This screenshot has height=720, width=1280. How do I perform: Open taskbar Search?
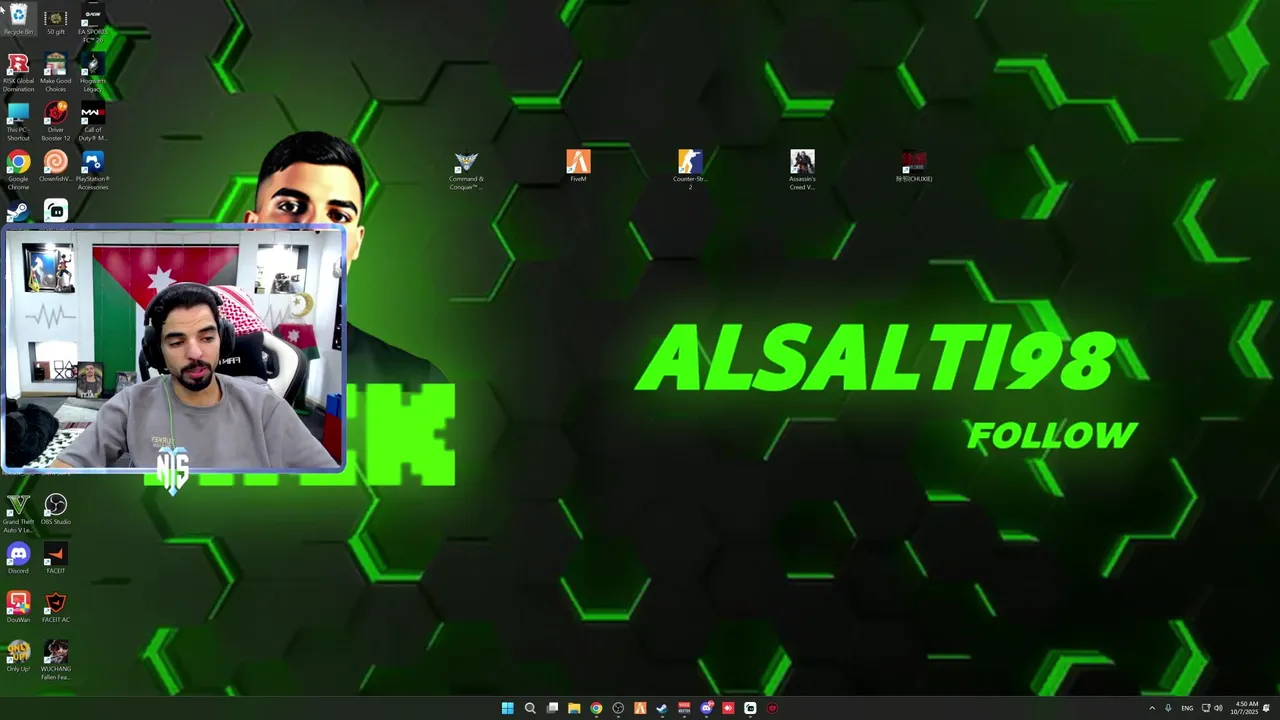pos(529,708)
